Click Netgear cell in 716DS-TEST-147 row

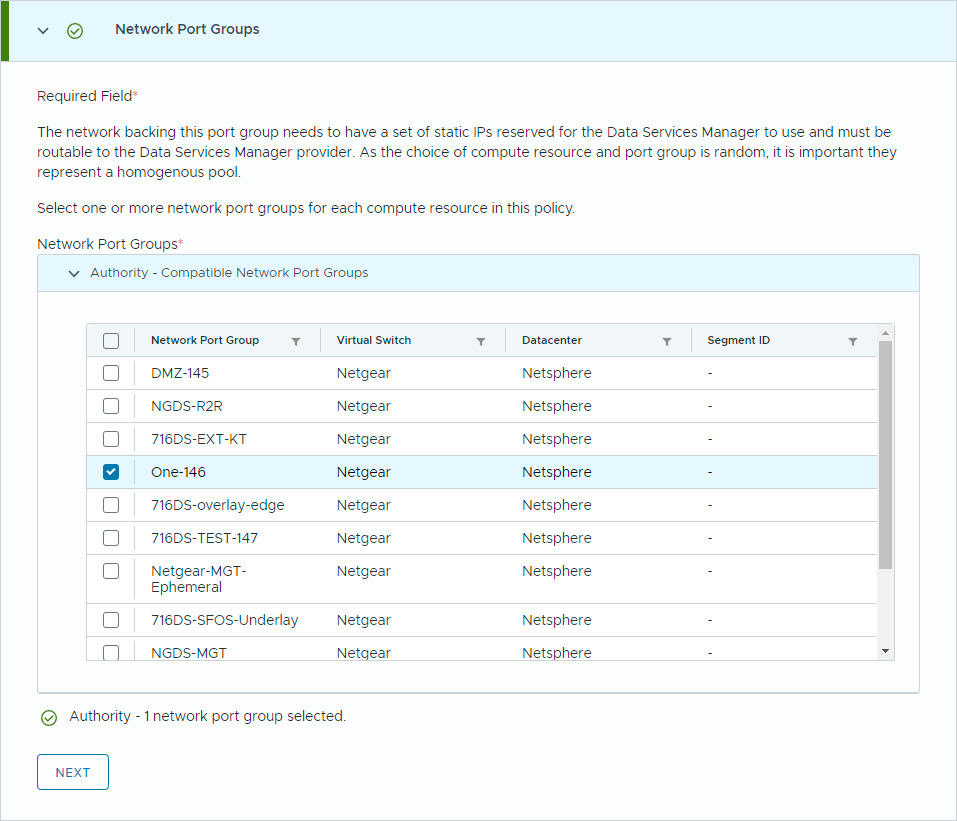pyautogui.click(x=364, y=538)
